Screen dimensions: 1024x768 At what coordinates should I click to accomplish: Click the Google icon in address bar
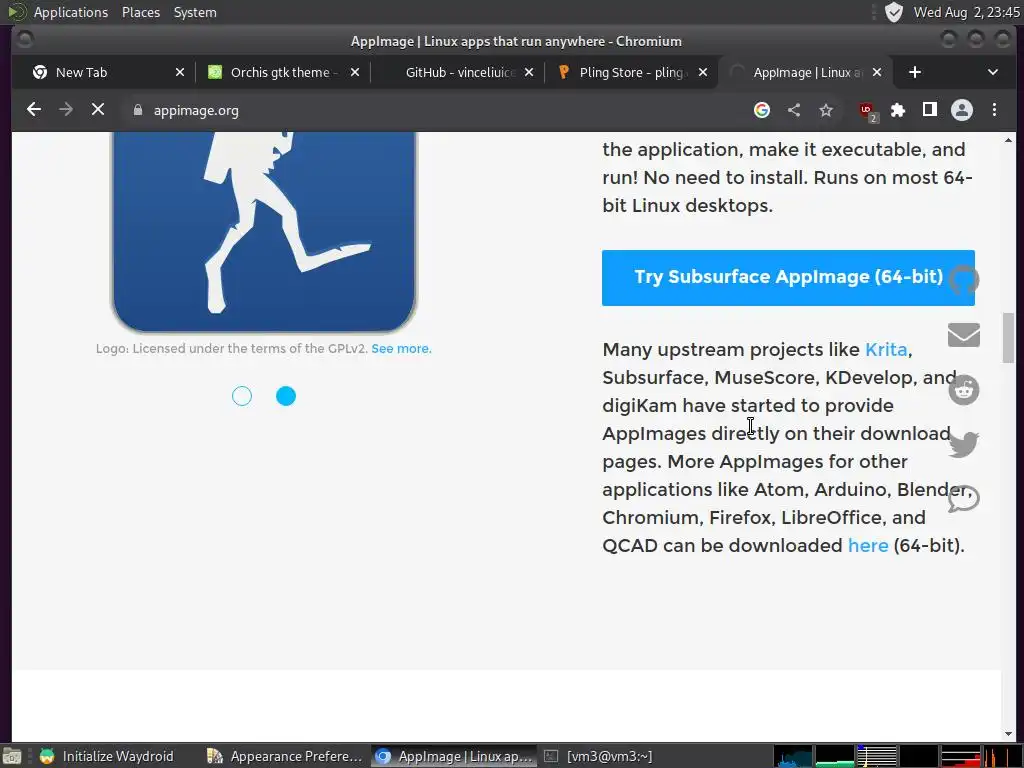761,110
